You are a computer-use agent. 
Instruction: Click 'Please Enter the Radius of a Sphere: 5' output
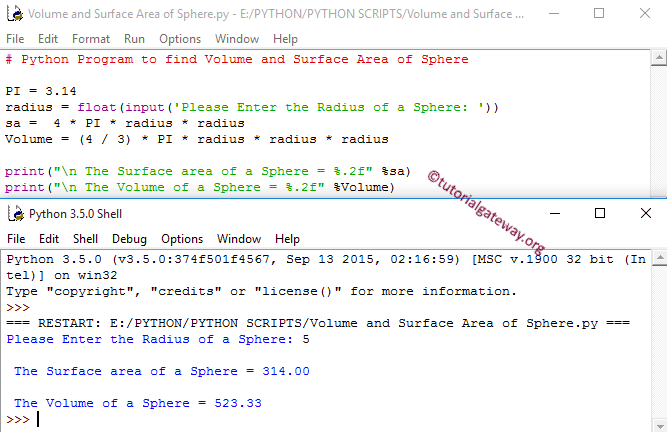pos(158,339)
